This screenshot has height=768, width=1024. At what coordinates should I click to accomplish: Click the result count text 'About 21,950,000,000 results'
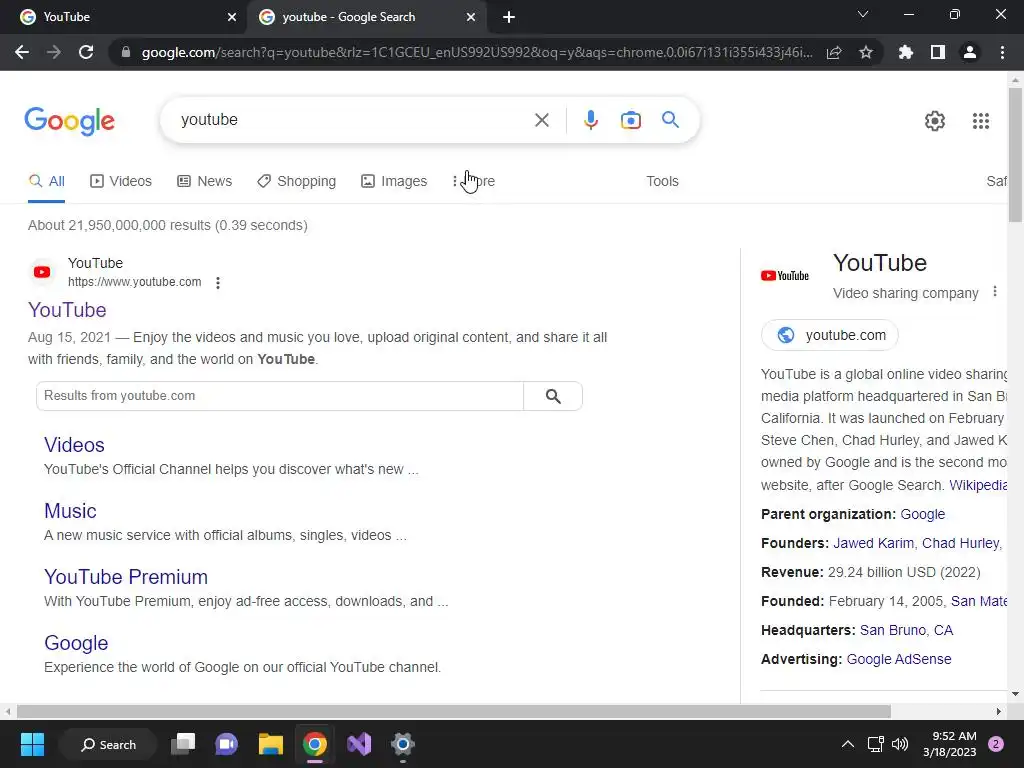(120, 225)
